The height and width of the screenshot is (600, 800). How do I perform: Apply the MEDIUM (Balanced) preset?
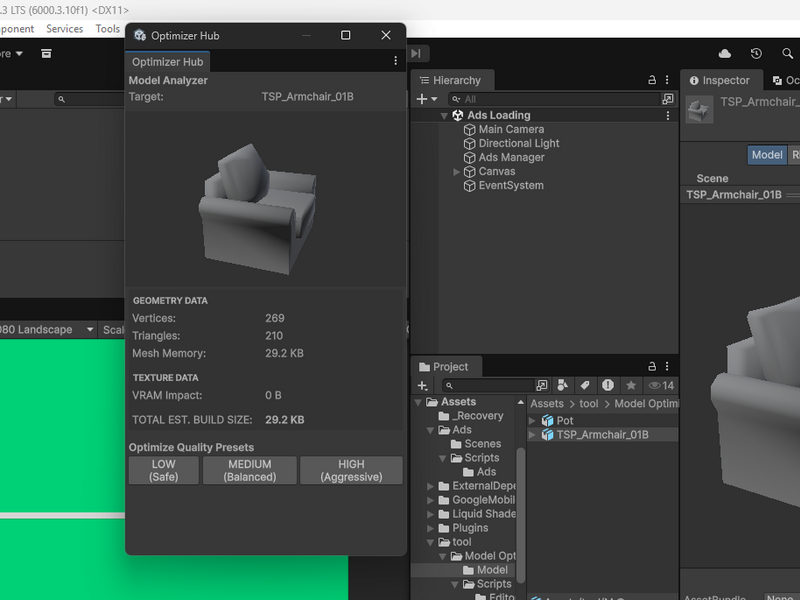pos(249,470)
